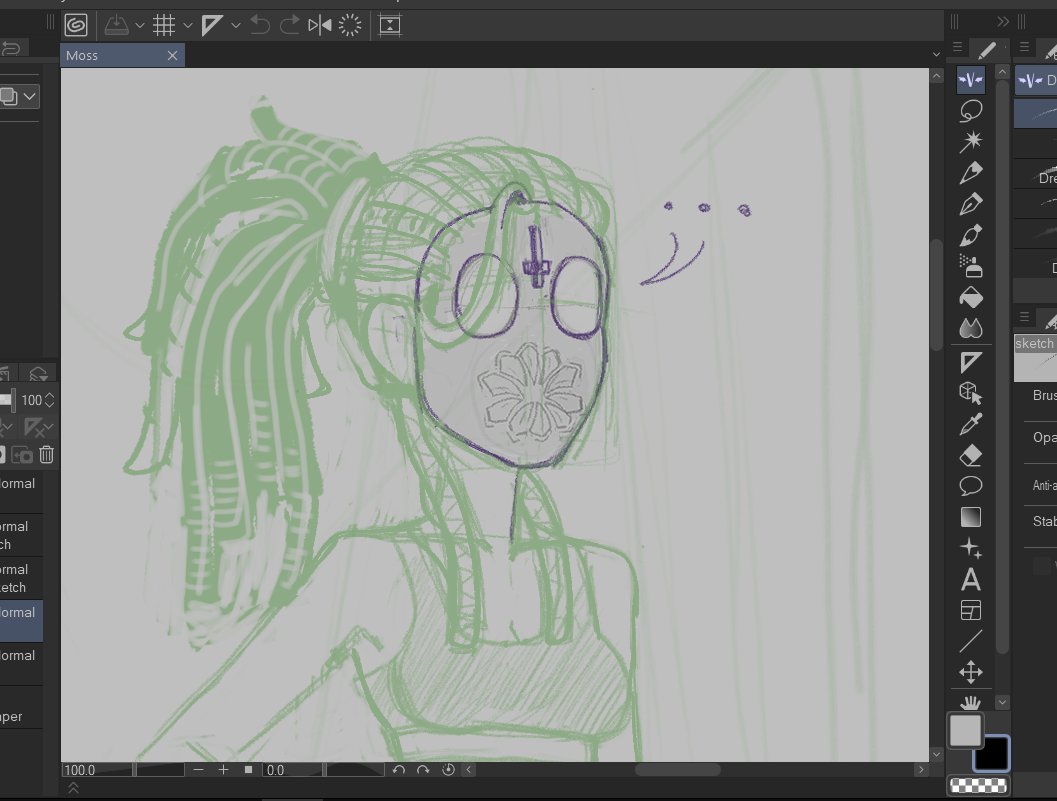Open dropdown arrow beside ruler snap icon

(235, 26)
